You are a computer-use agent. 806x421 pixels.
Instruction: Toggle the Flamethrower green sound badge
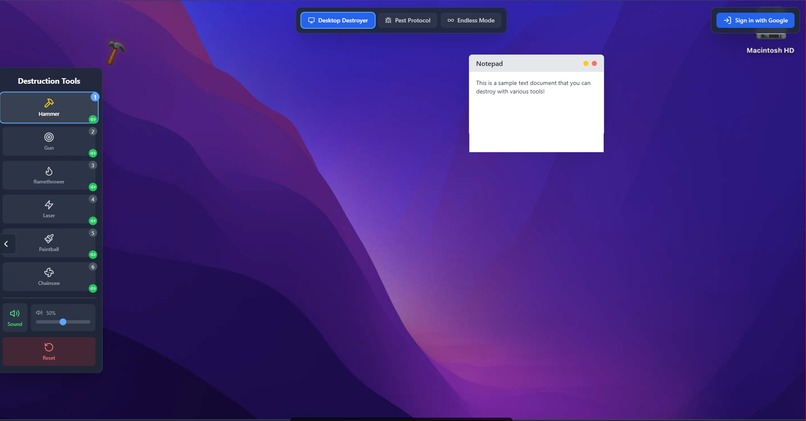(x=93, y=187)
